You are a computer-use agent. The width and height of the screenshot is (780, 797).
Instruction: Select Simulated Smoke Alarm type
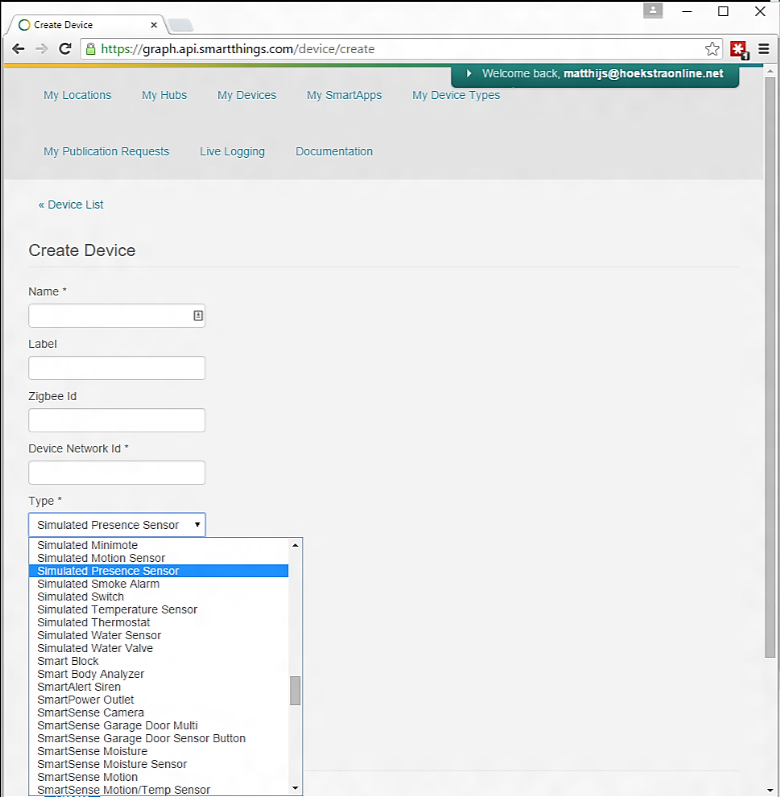pyautogui.click(x=159, y=584)
